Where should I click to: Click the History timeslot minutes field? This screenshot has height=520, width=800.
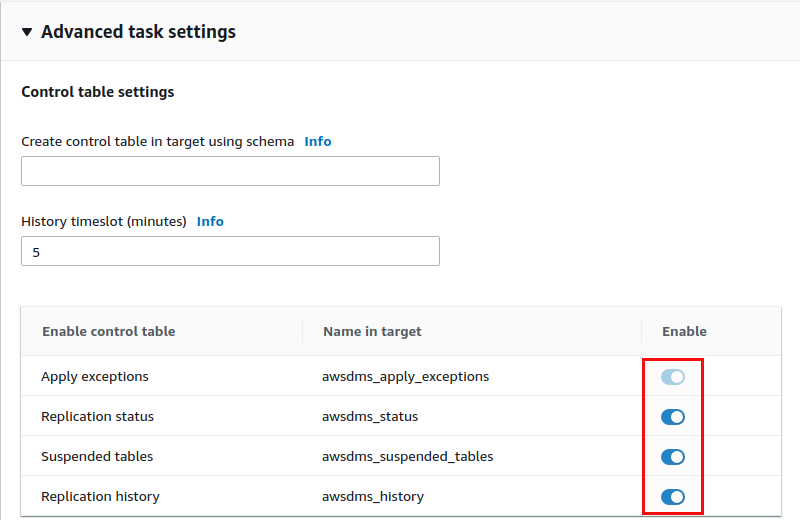coord(230,251)
